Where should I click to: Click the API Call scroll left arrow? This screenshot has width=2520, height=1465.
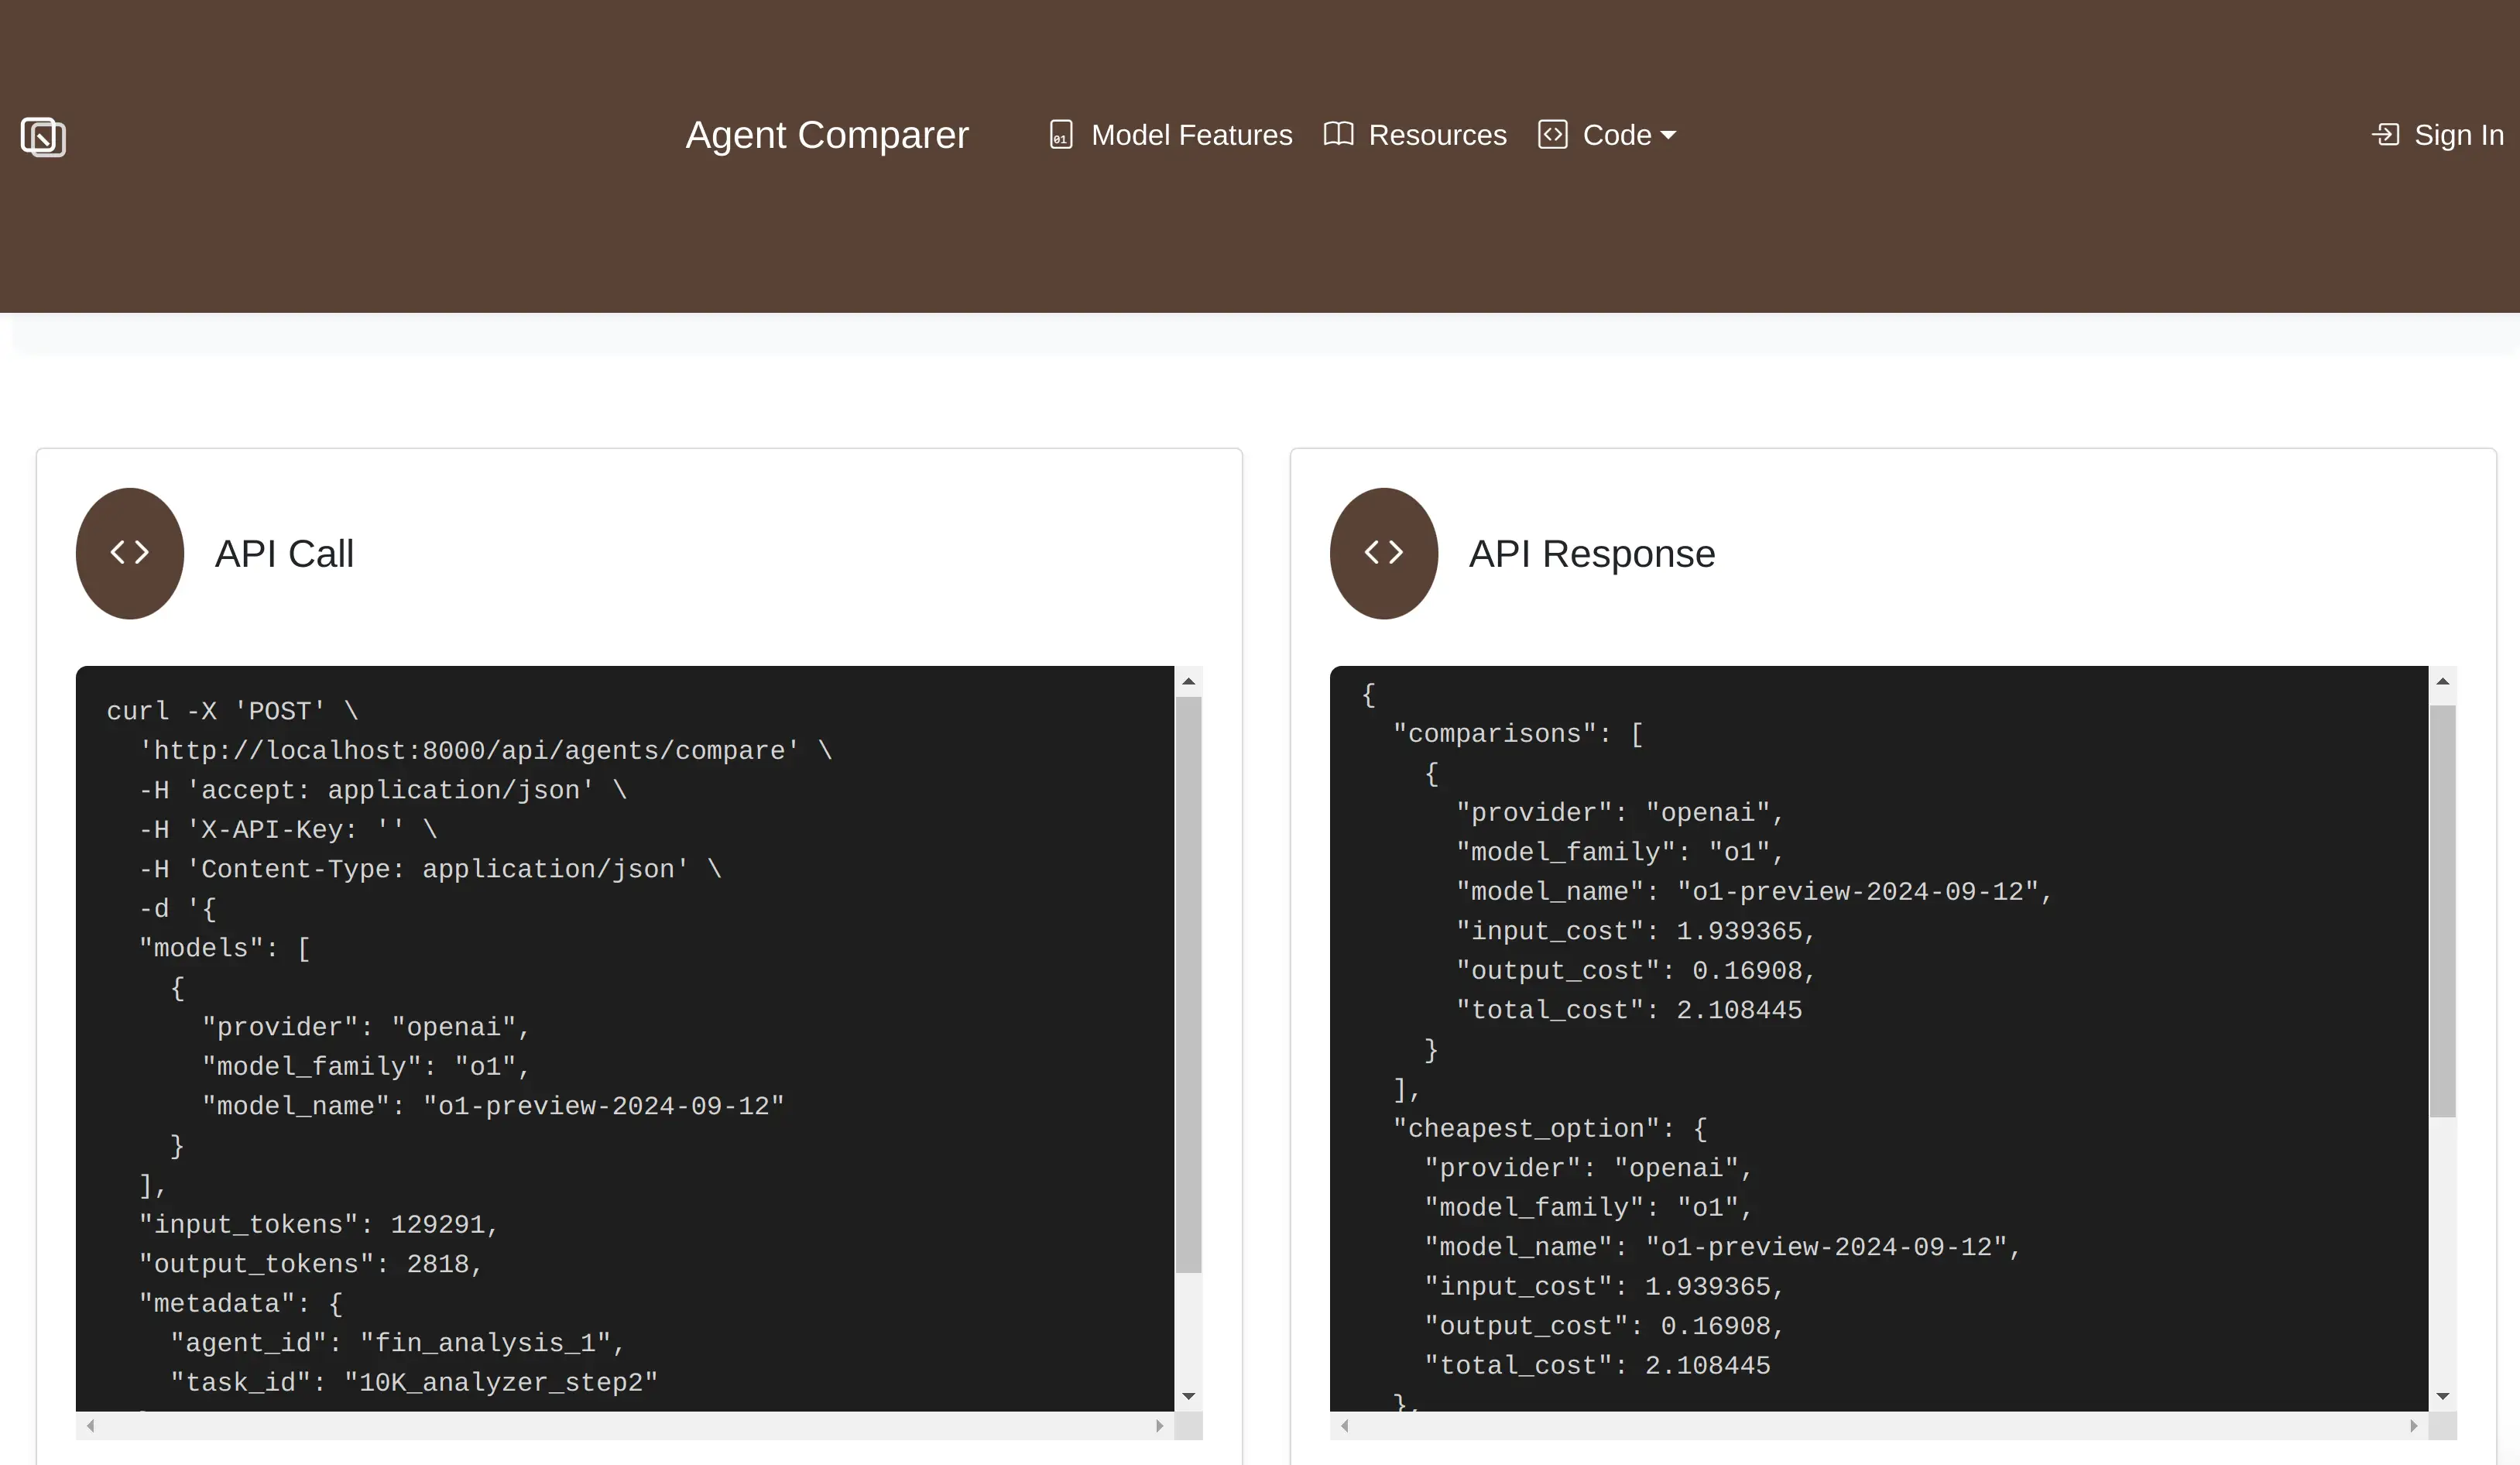(x=91, y=1425)
